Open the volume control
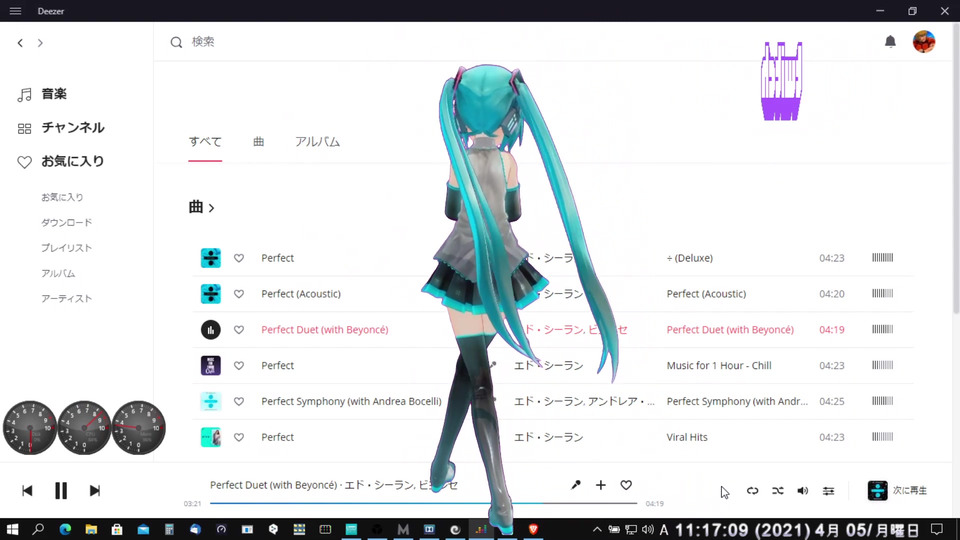The width and height of the screenshot is (960, 540). (x=803, y=490)
